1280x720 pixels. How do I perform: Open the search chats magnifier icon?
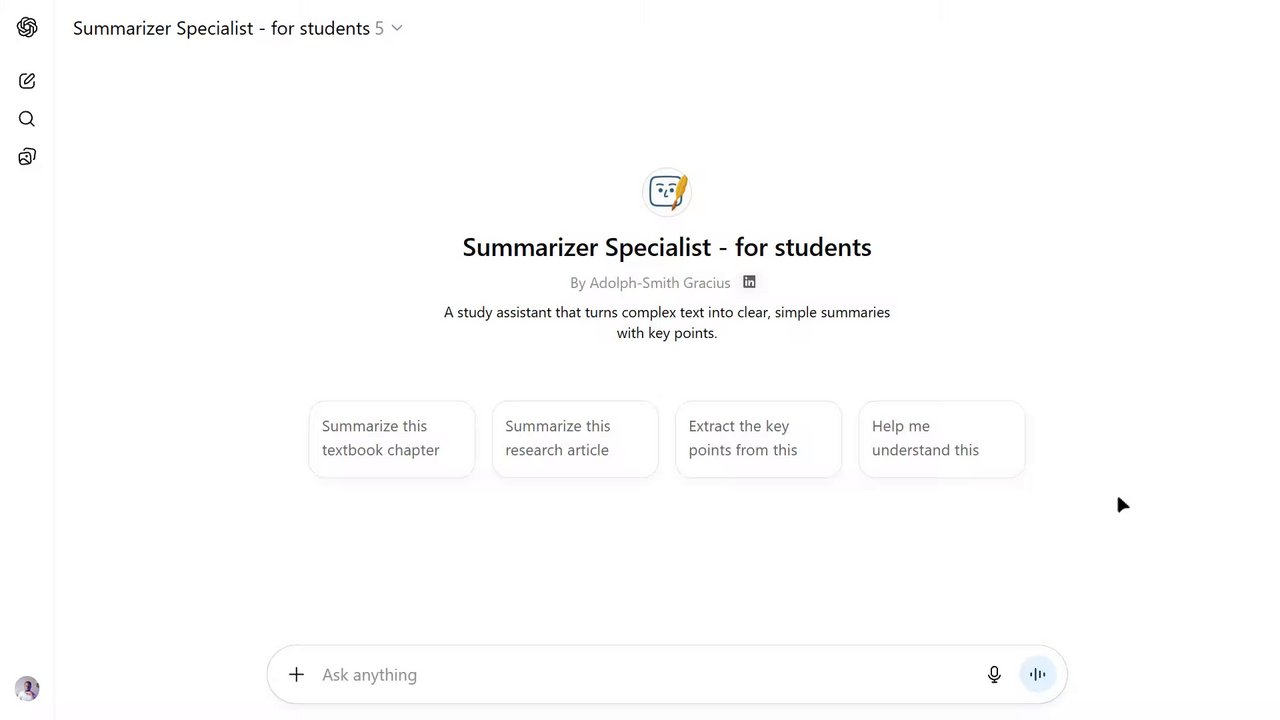[x=27, y=119]
